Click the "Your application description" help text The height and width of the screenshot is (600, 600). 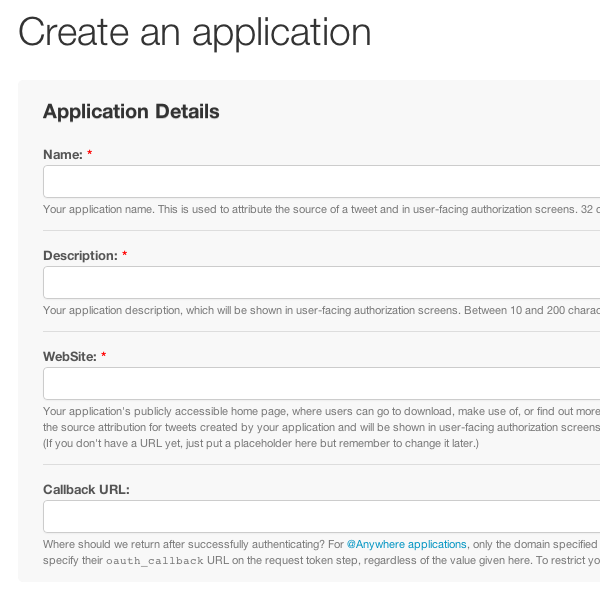[321, 310]
